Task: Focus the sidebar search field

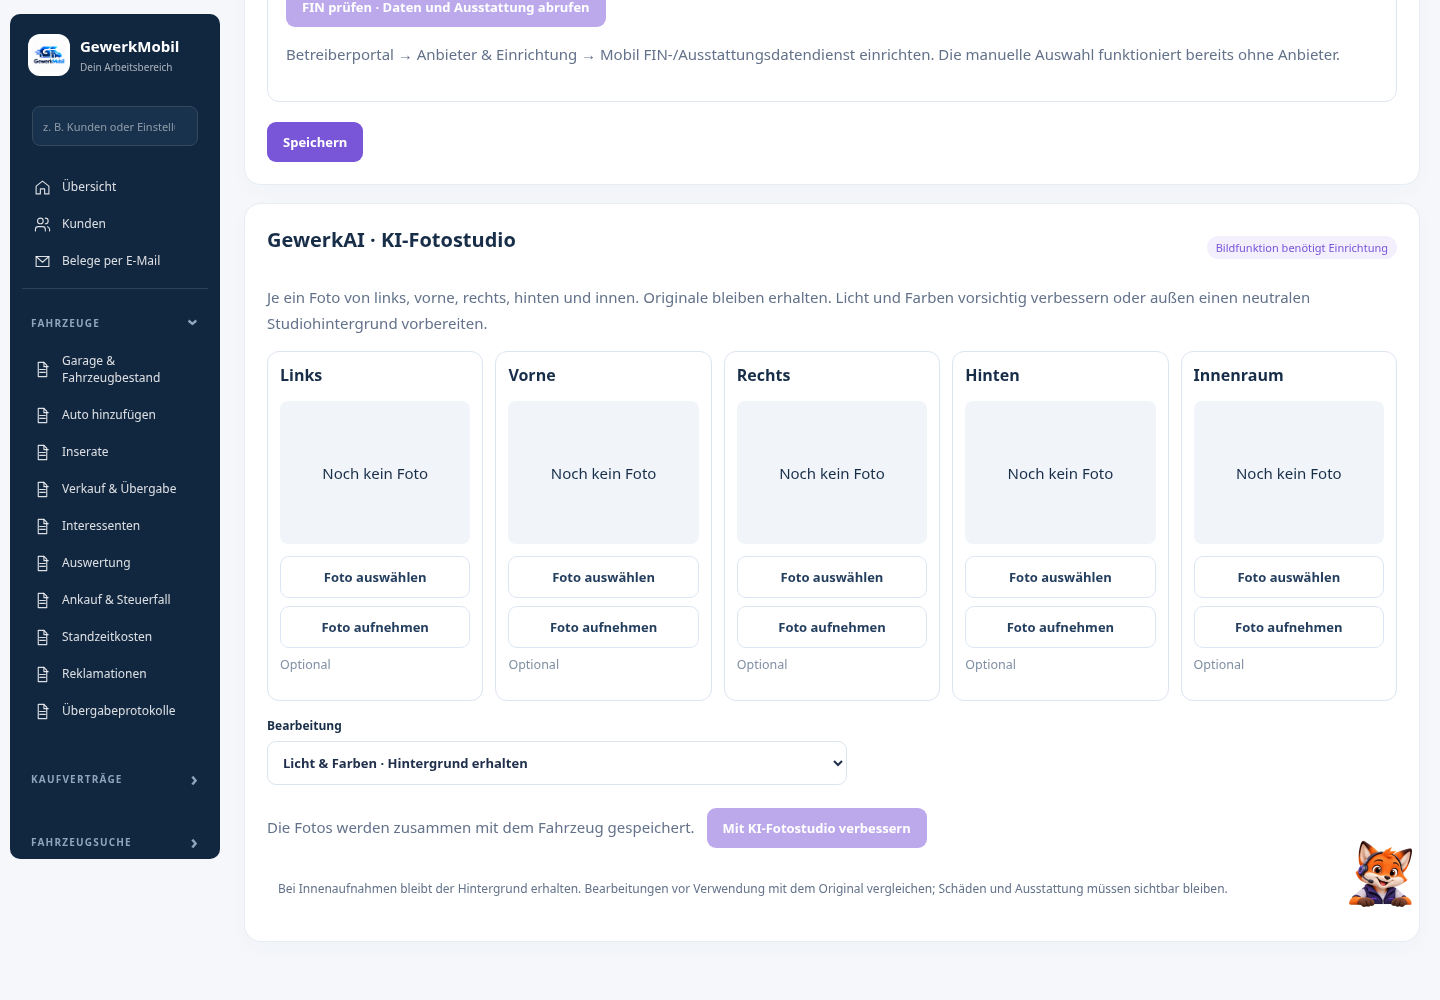Action: [115, 126]
